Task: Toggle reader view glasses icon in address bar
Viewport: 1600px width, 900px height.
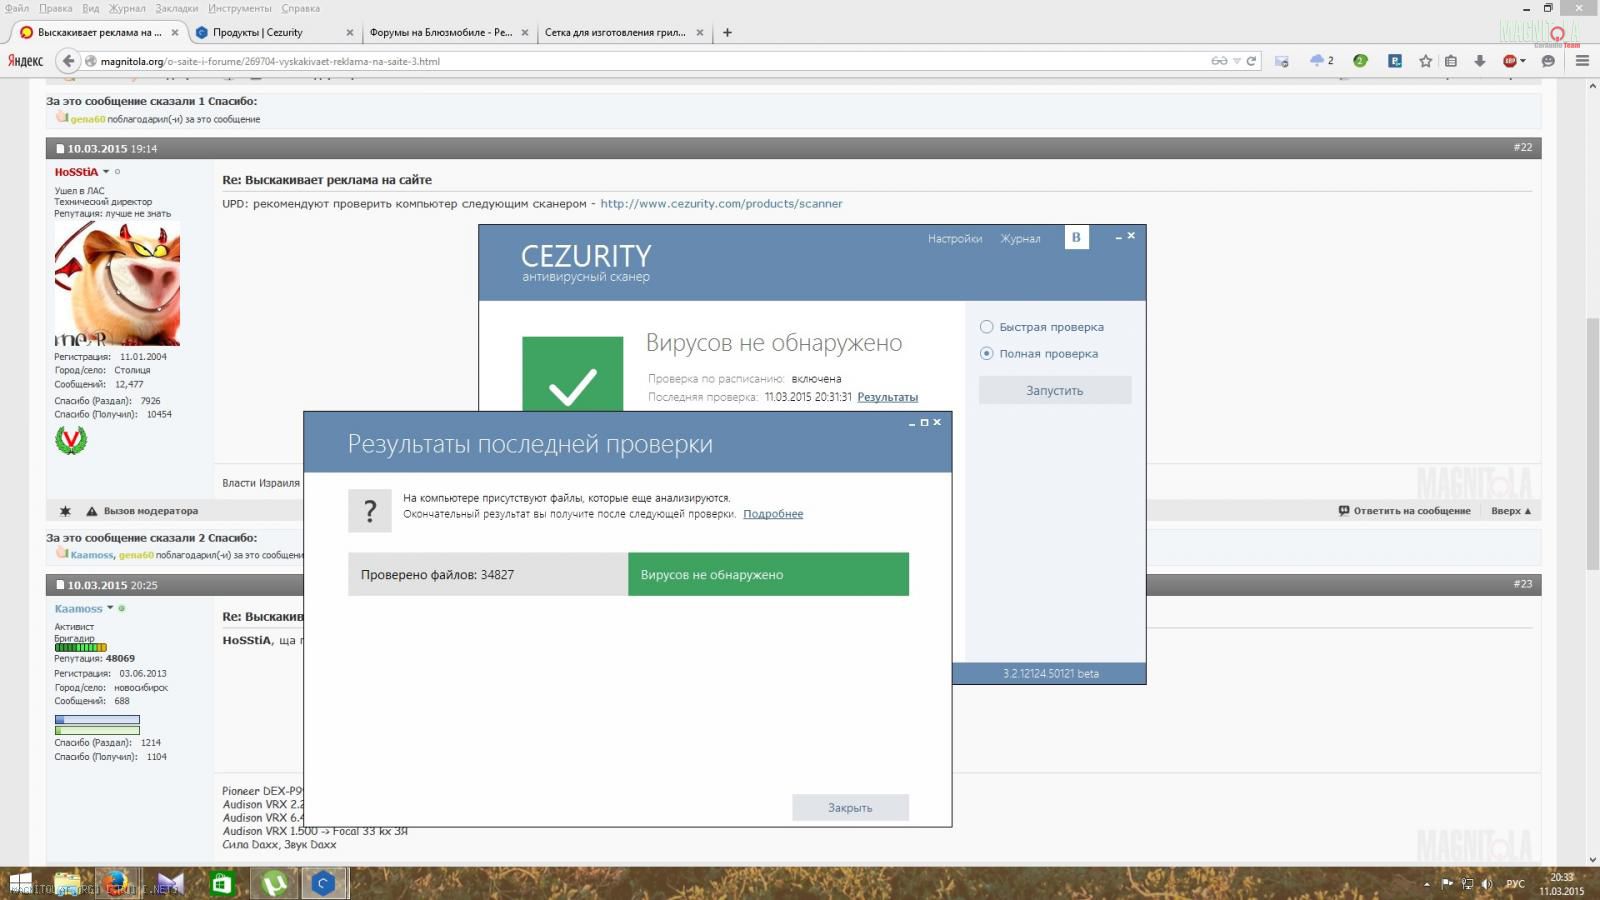Action: [1219, 61]
